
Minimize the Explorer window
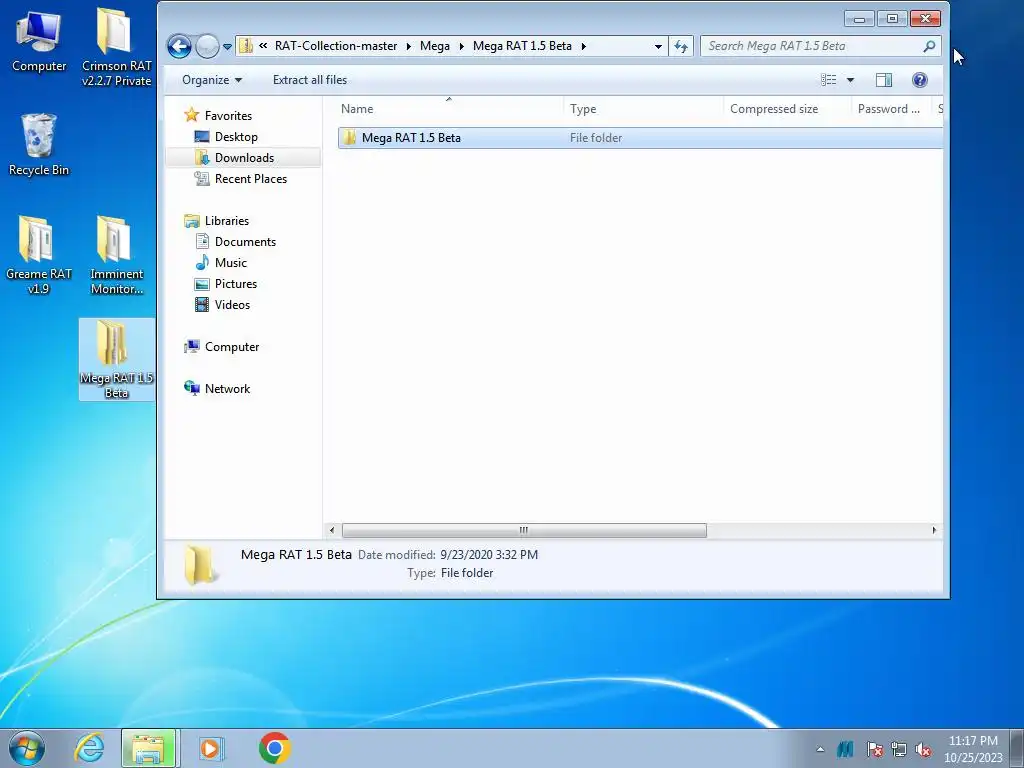coord(859,19)
